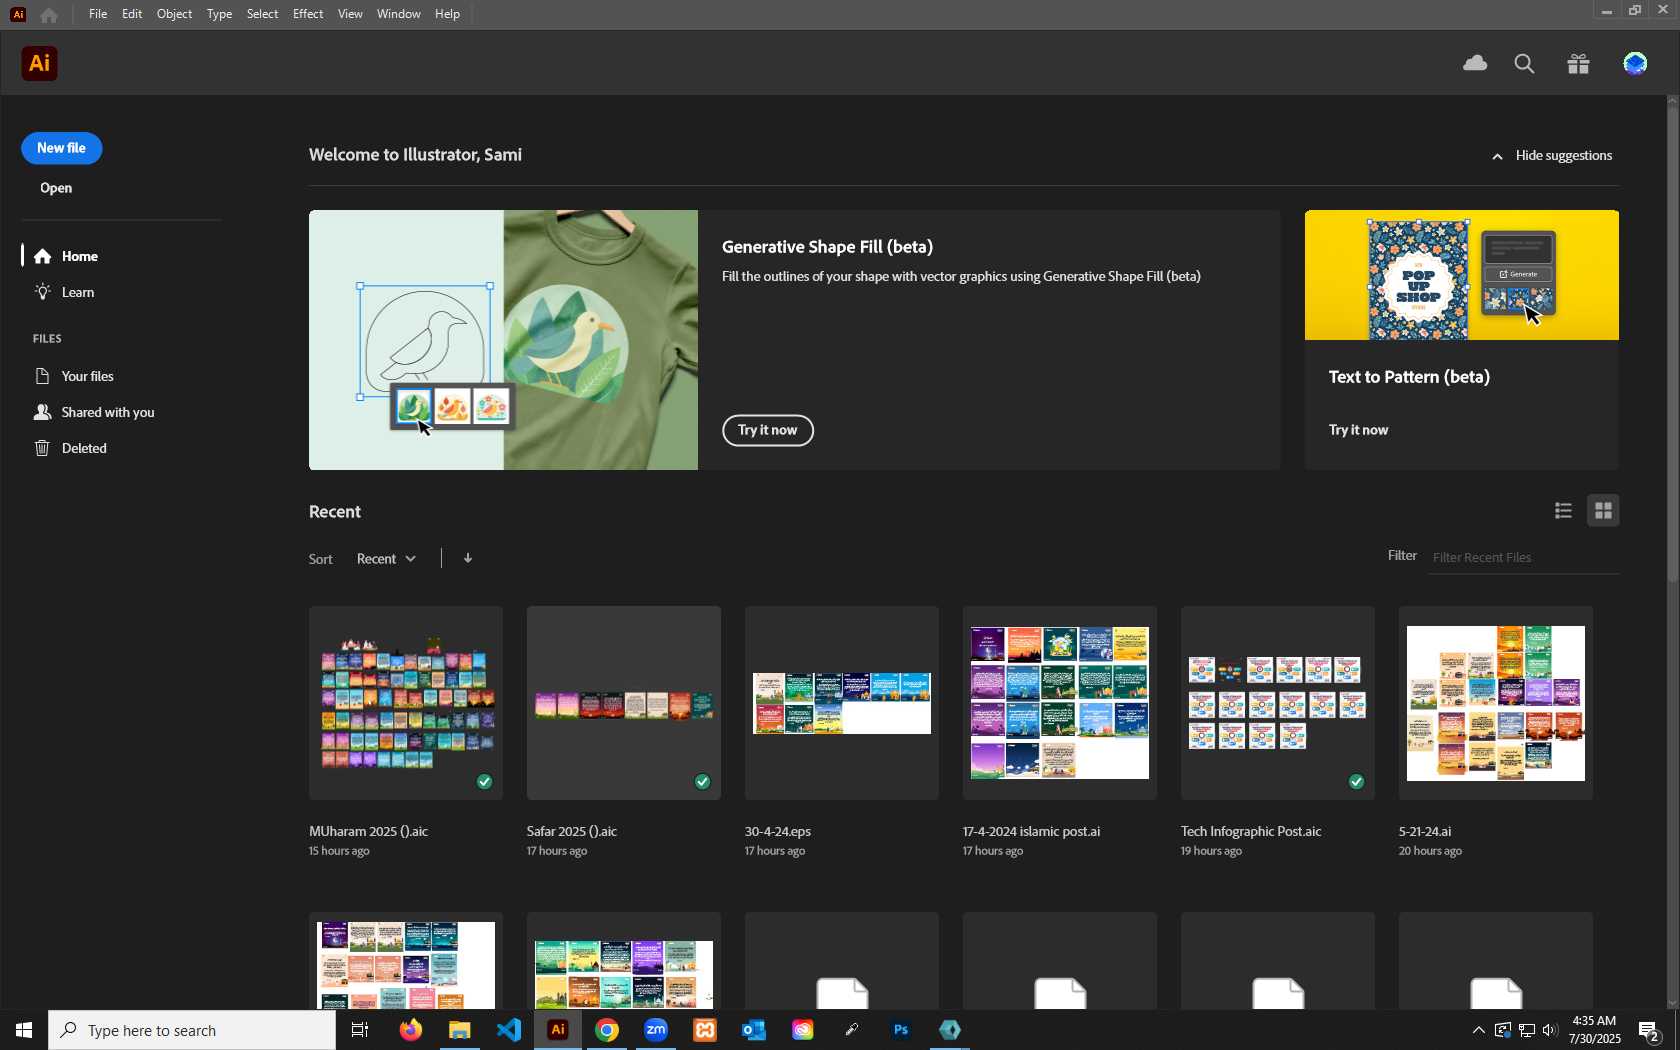Image resolution: width=1680 pixels, height=1050 pixels.
Task: Click the volume icon in system tray
Action: click(1550, 1030)
